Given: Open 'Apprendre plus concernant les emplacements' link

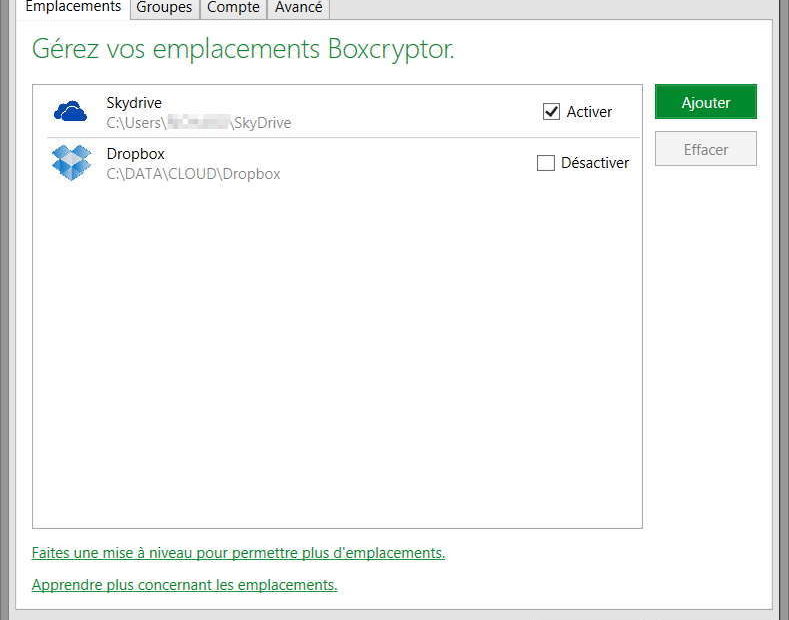Looking at the screenshot, I should (x=184, y=585).
